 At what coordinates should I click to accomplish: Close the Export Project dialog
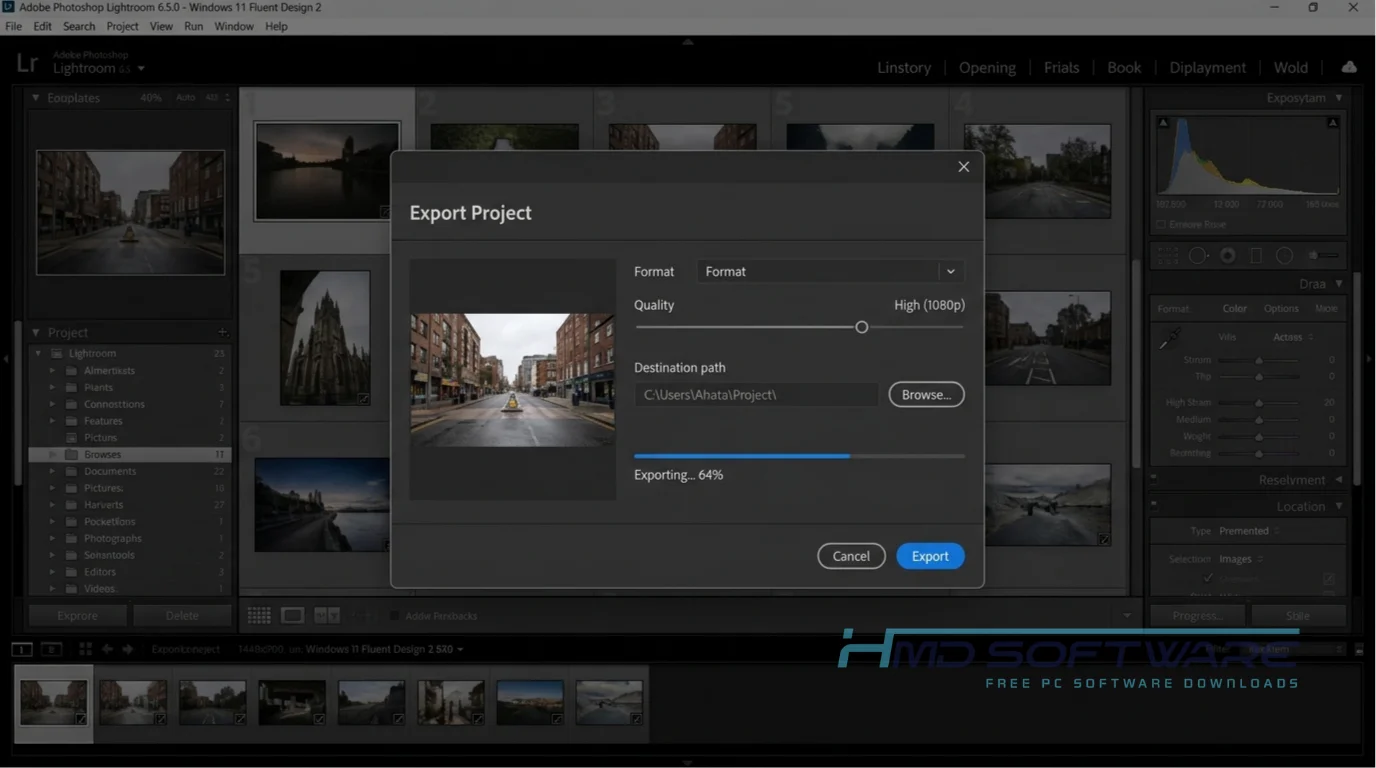[x=963, y=167]
